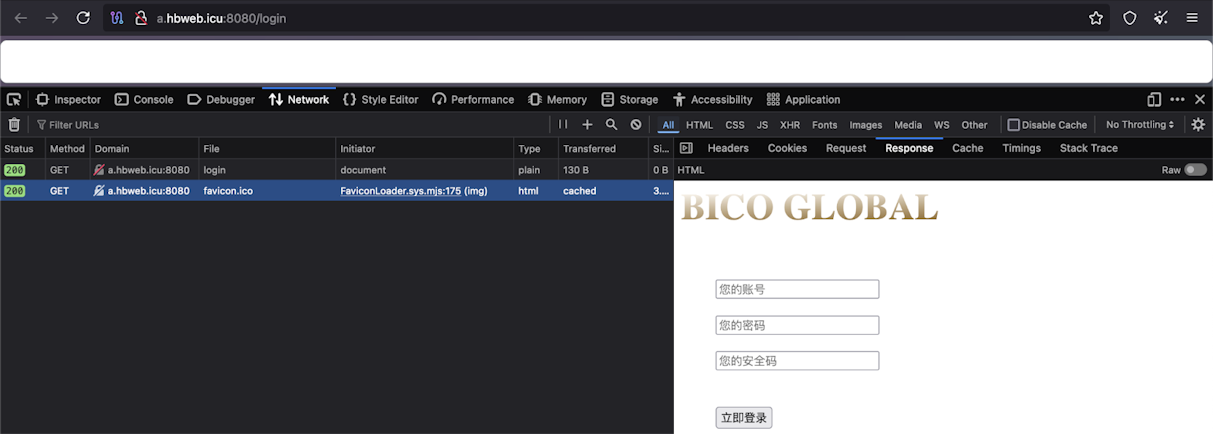Viewport: 1213px width, 434px height.
Task: Open the network search magnifier
Action: pyautogui.click(x=611, y=125)
